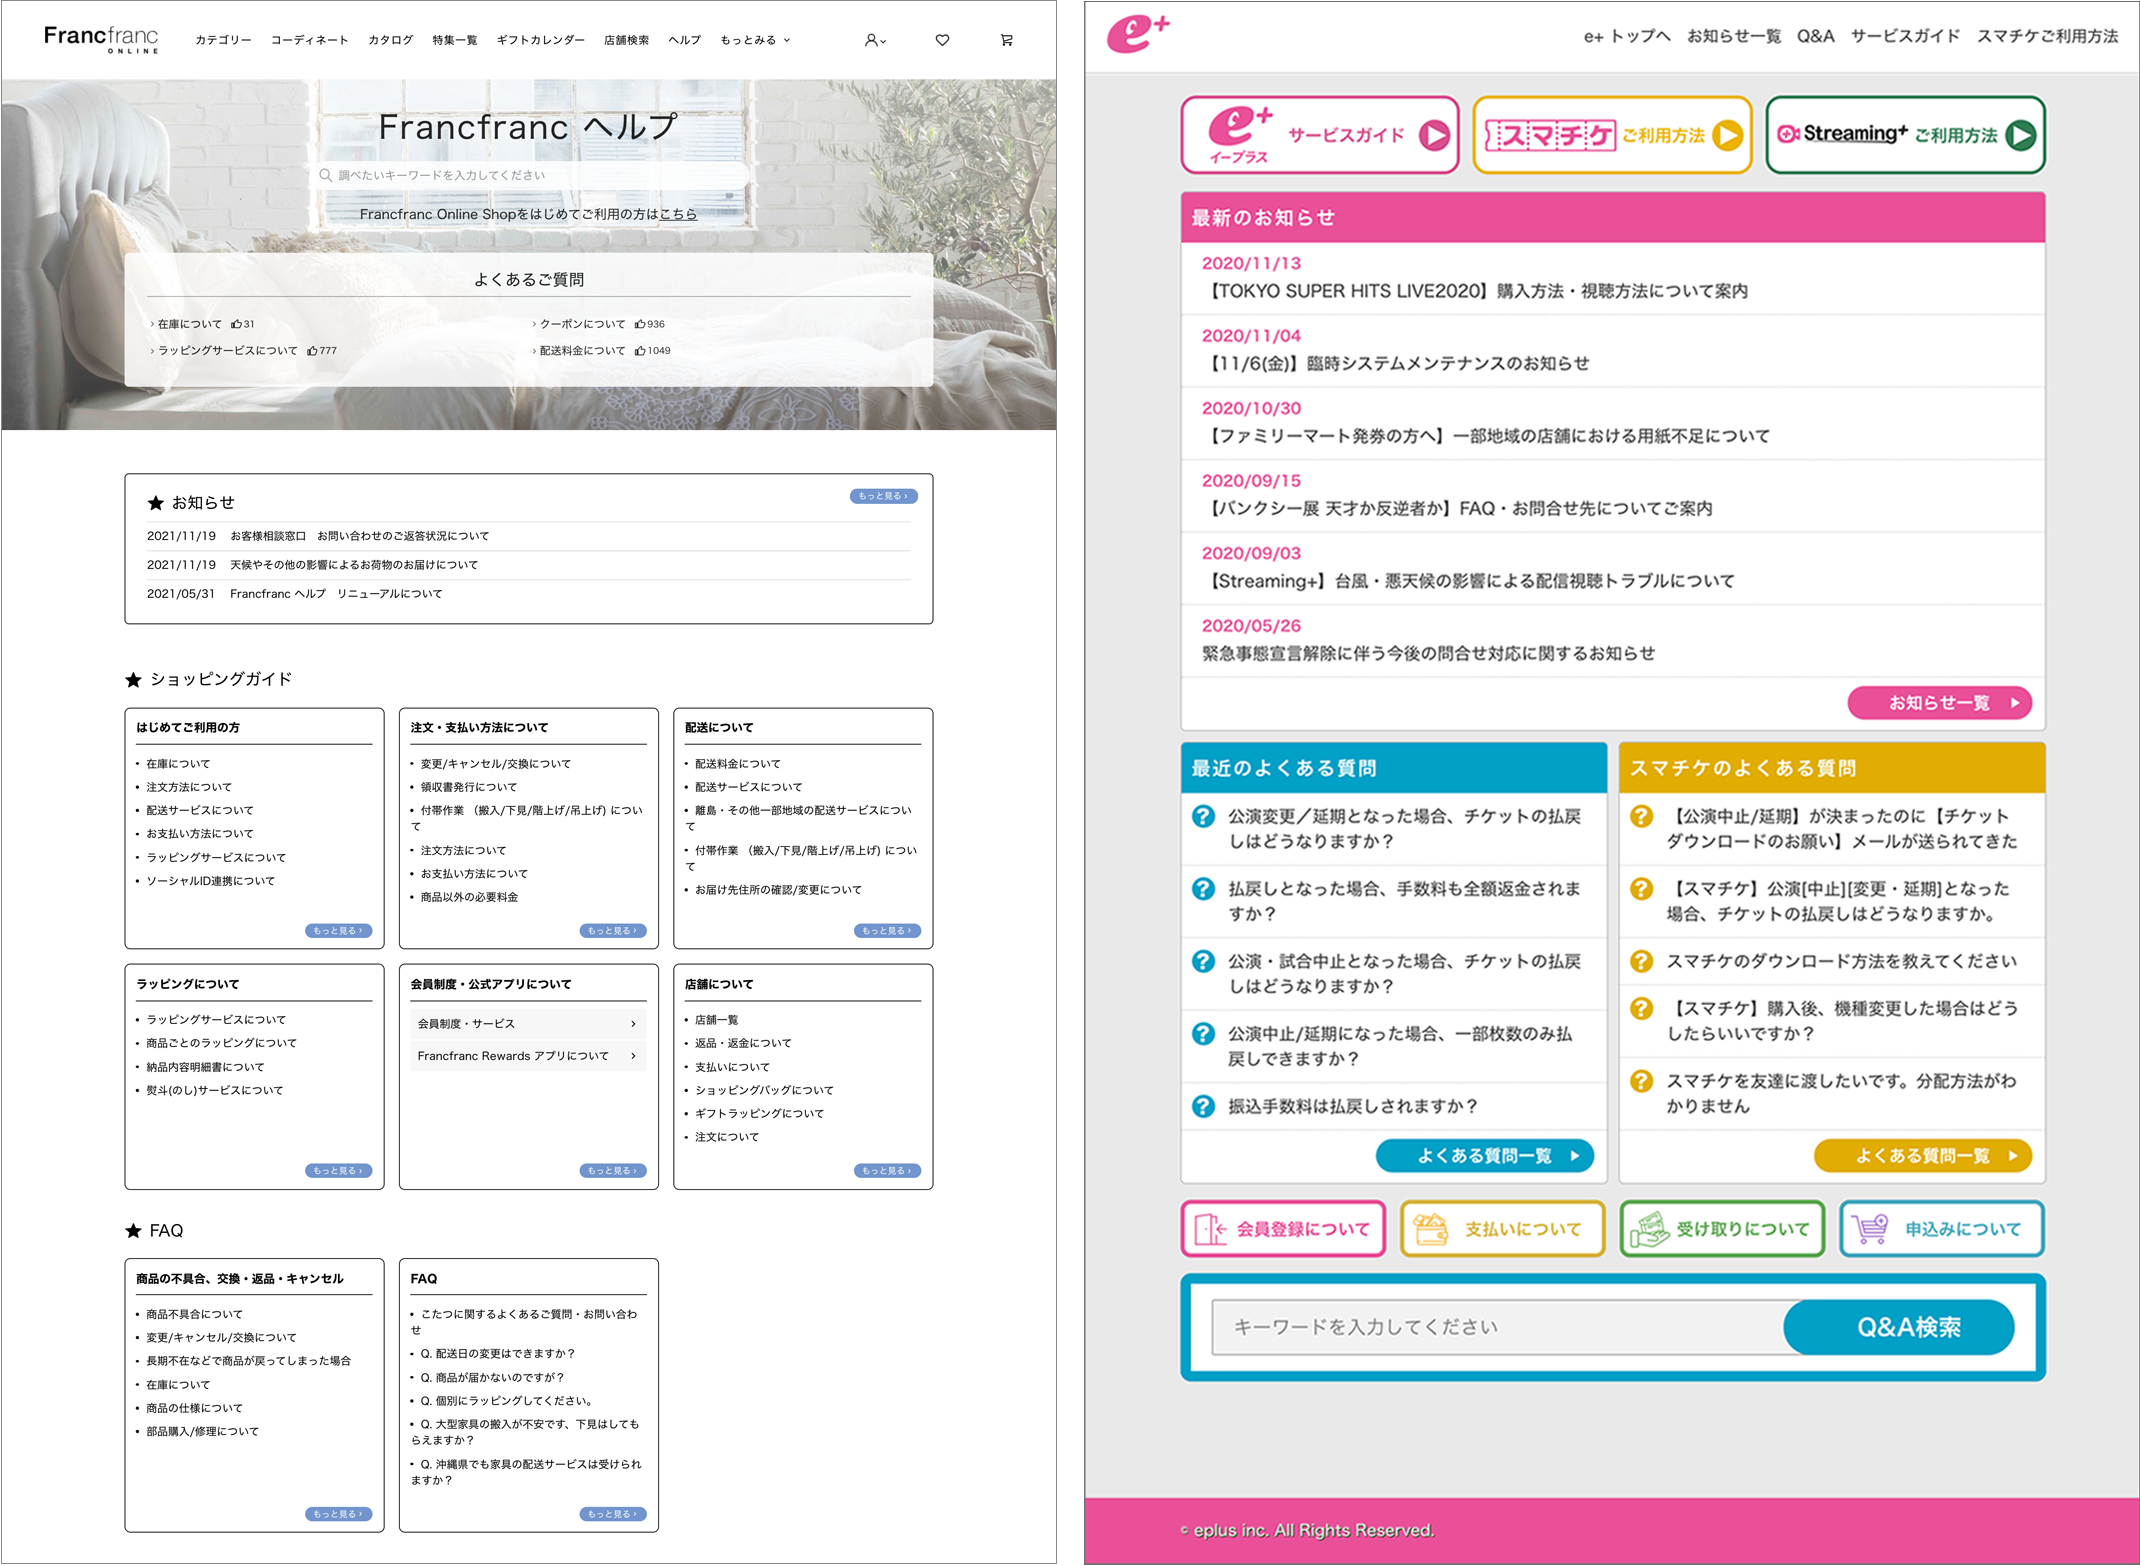
Task: Click the star icon next to お知らせ heading
Action: click(155, 503)
